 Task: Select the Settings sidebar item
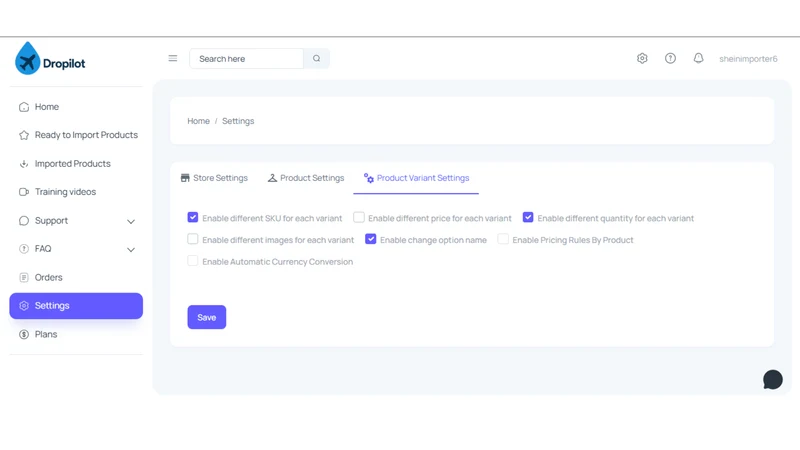(76, 306)
